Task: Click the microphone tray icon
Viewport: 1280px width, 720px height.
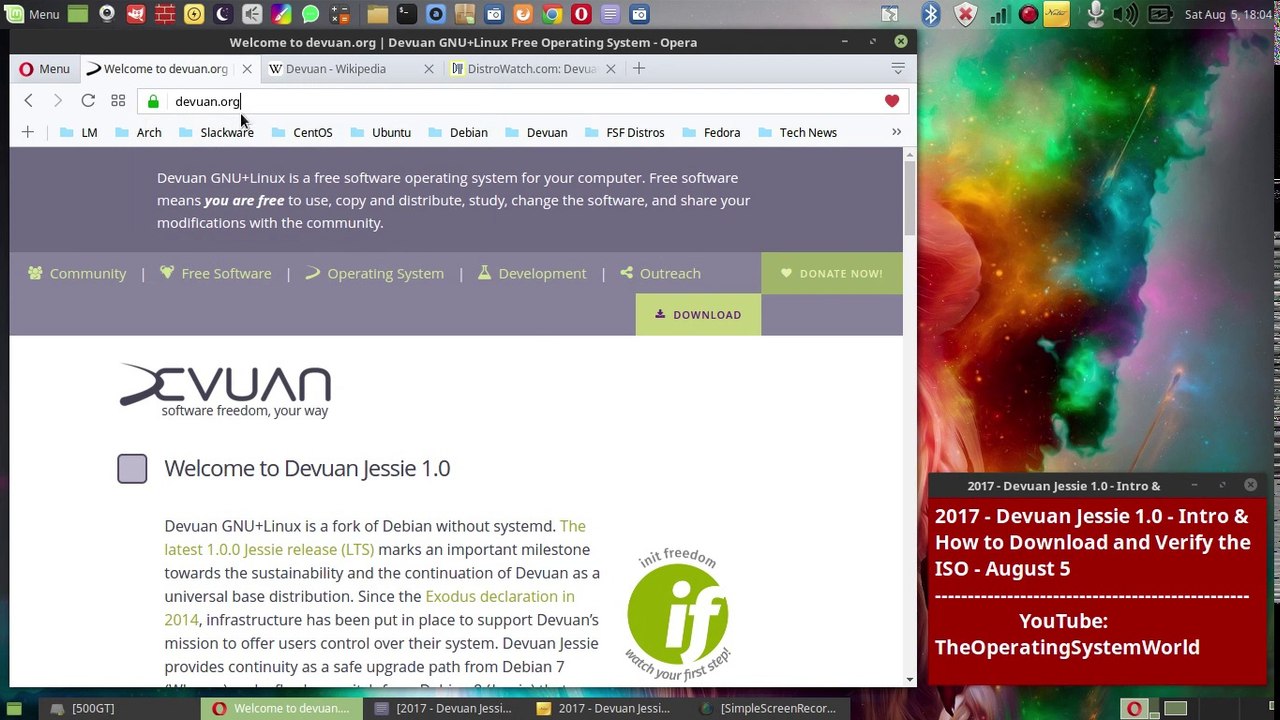Action: point(1096,14)
